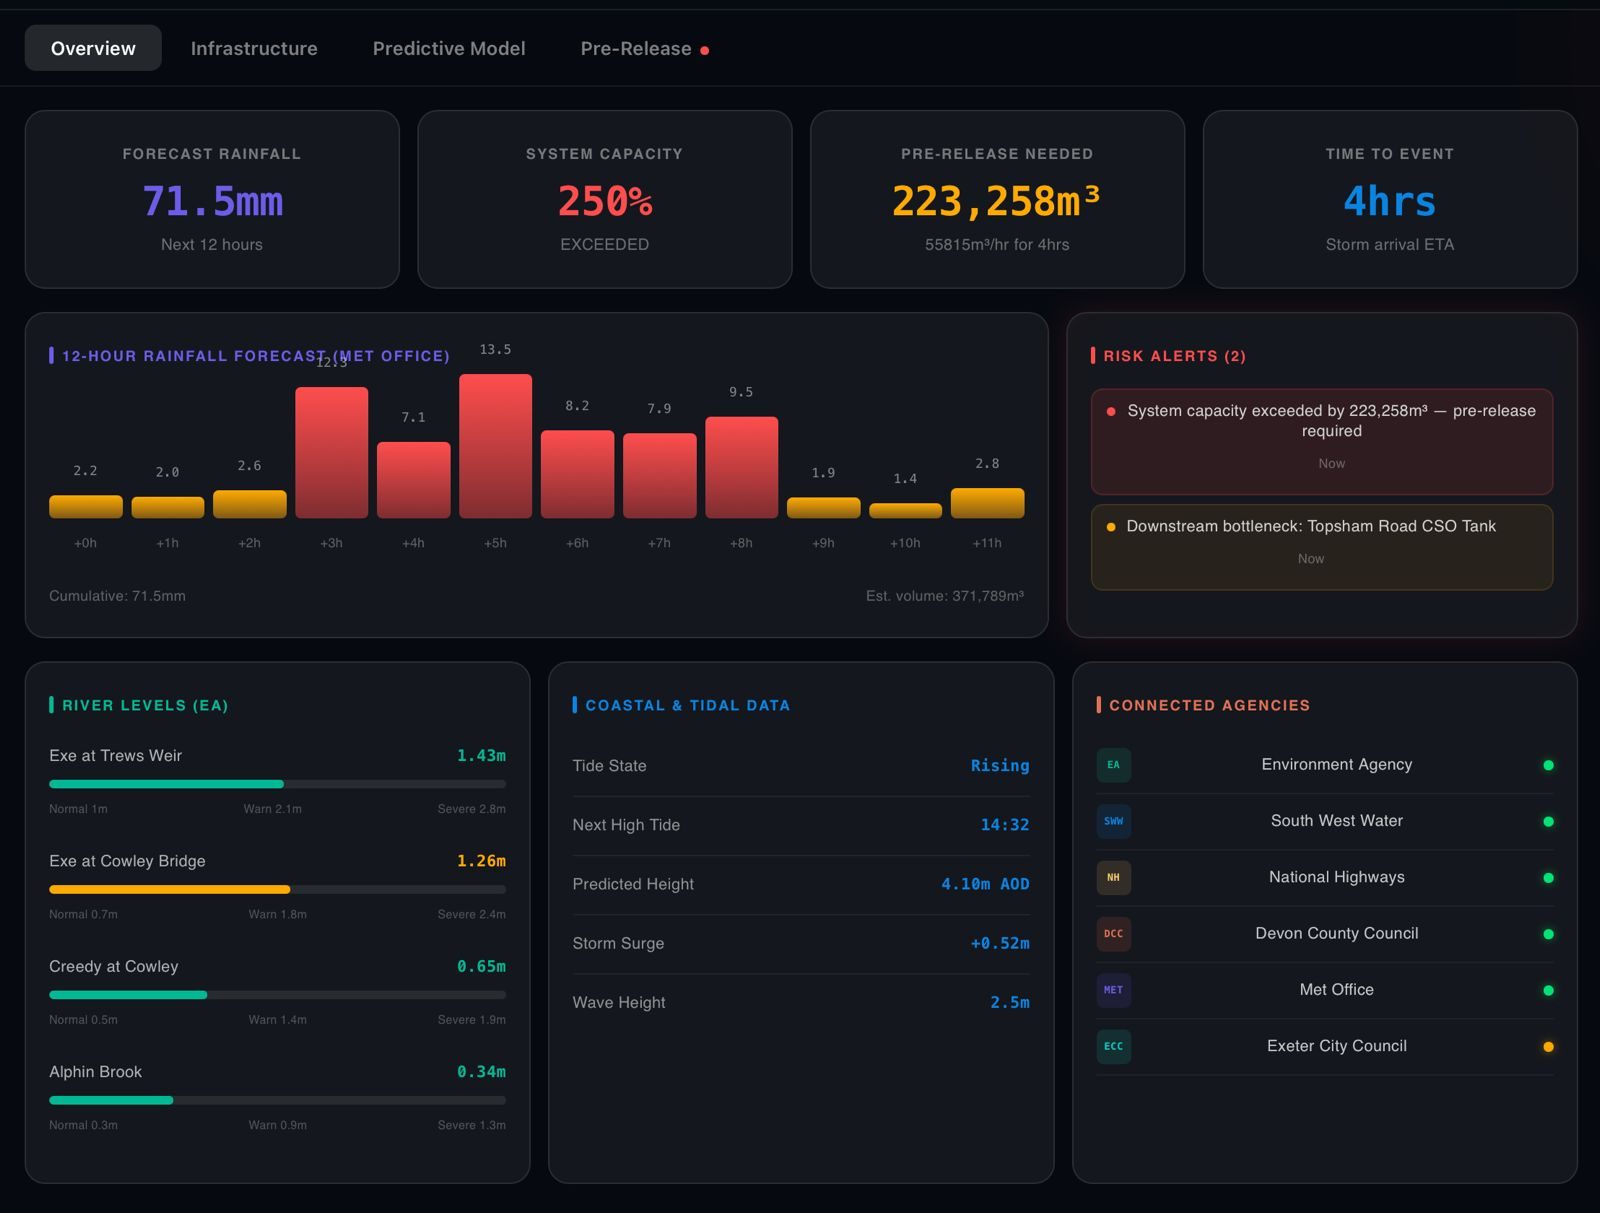Click the red dot on Pre-Release tab

[x=705, y=50]
